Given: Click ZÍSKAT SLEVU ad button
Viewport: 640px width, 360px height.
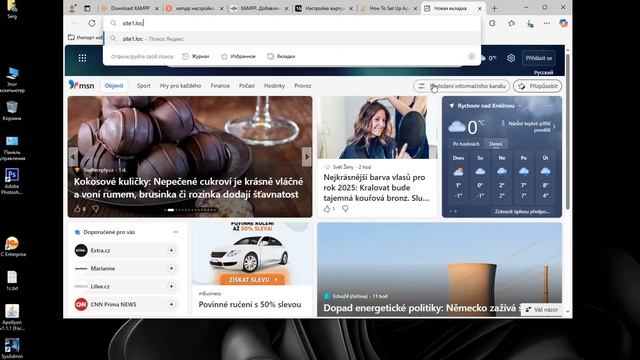Looking at the screenshot, I should coord(252,280).
